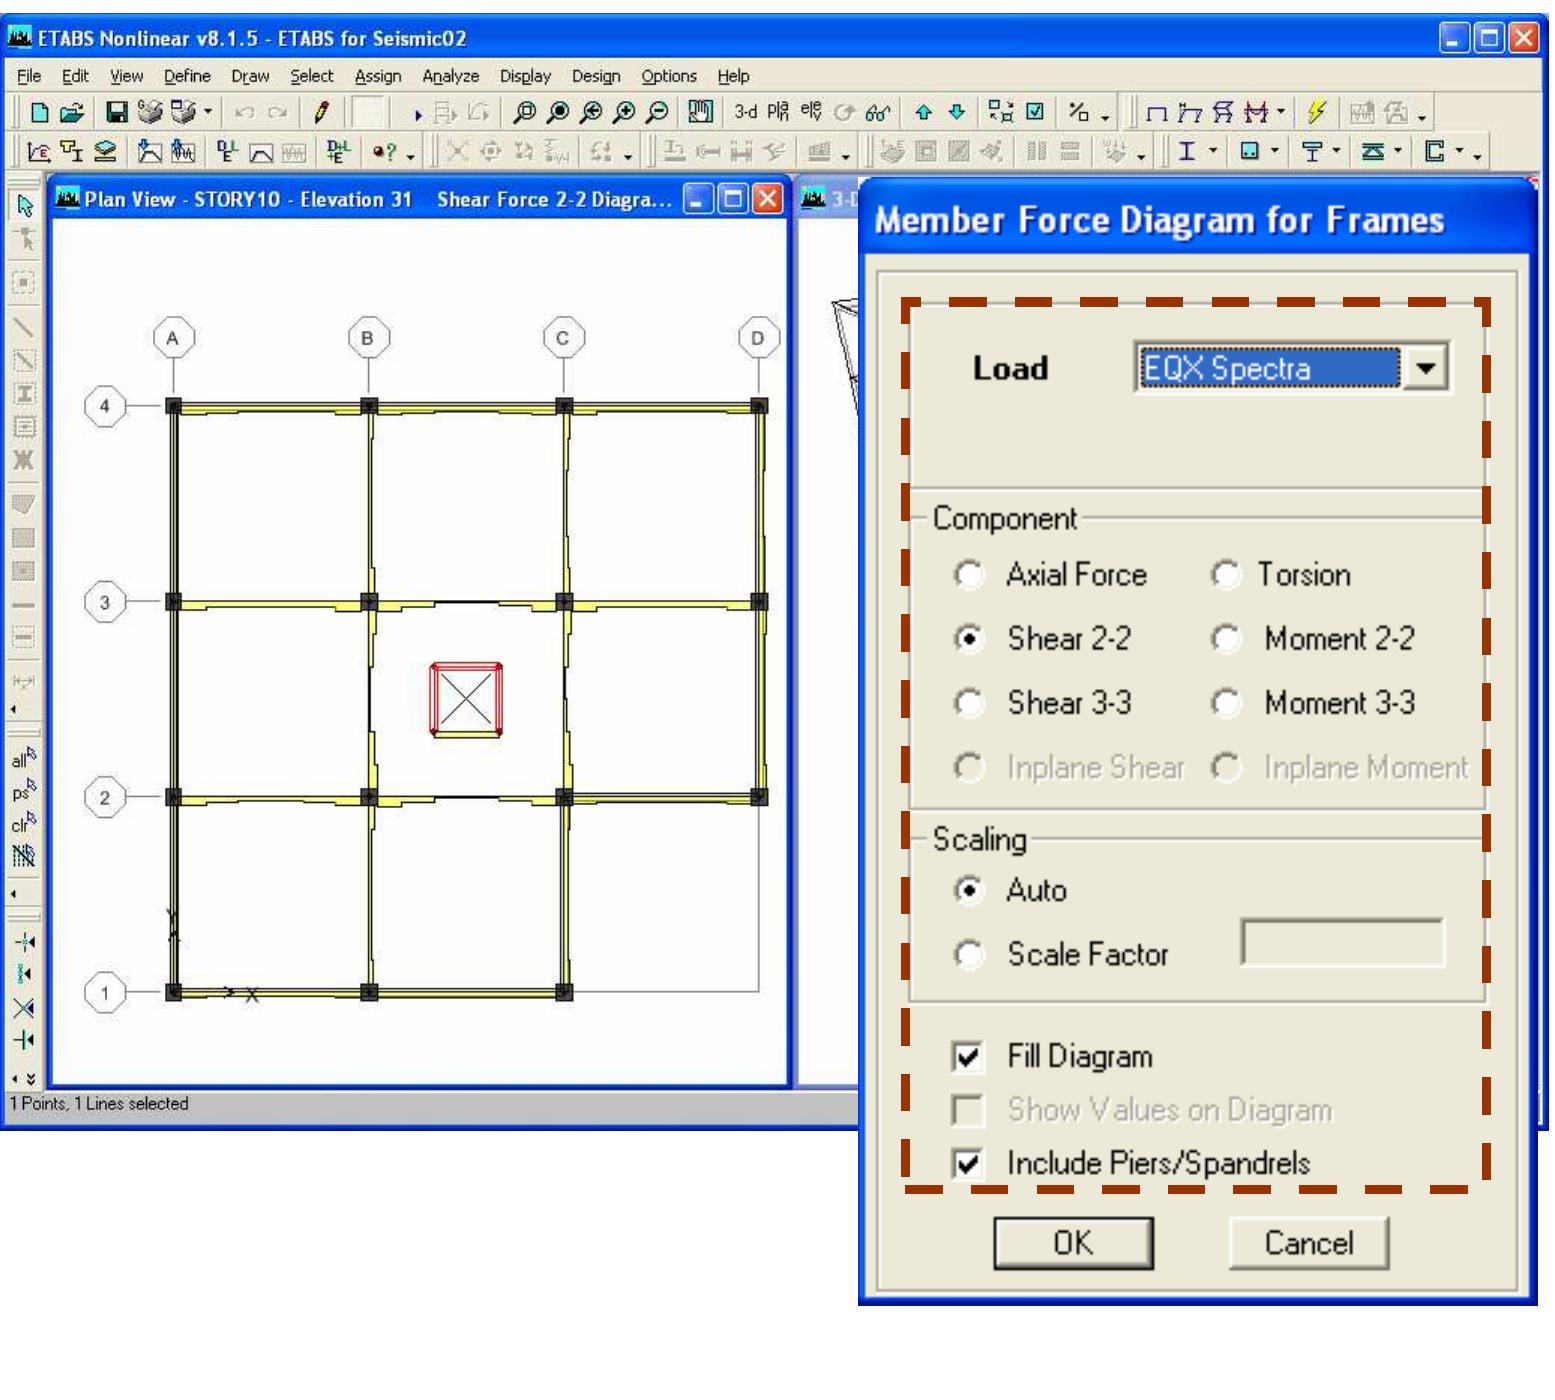Screen dimensions: 1555x1400
Task: Click the previous selection 'ps' icon
Action: [23, 791]
